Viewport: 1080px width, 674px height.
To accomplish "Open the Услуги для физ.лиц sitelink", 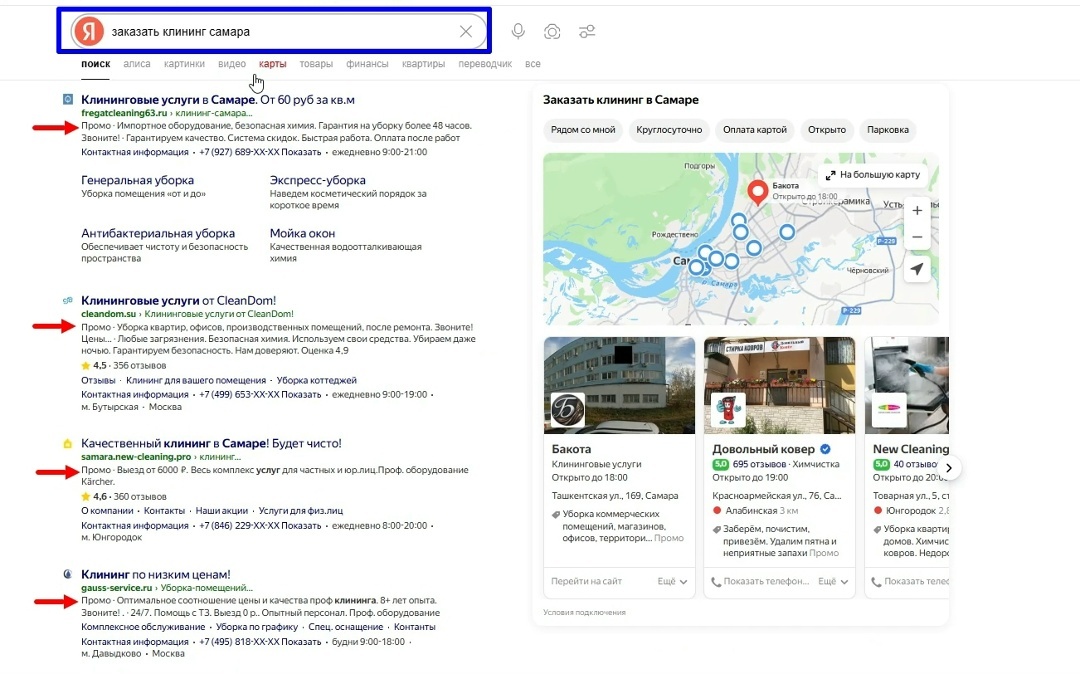I will 300,511.
